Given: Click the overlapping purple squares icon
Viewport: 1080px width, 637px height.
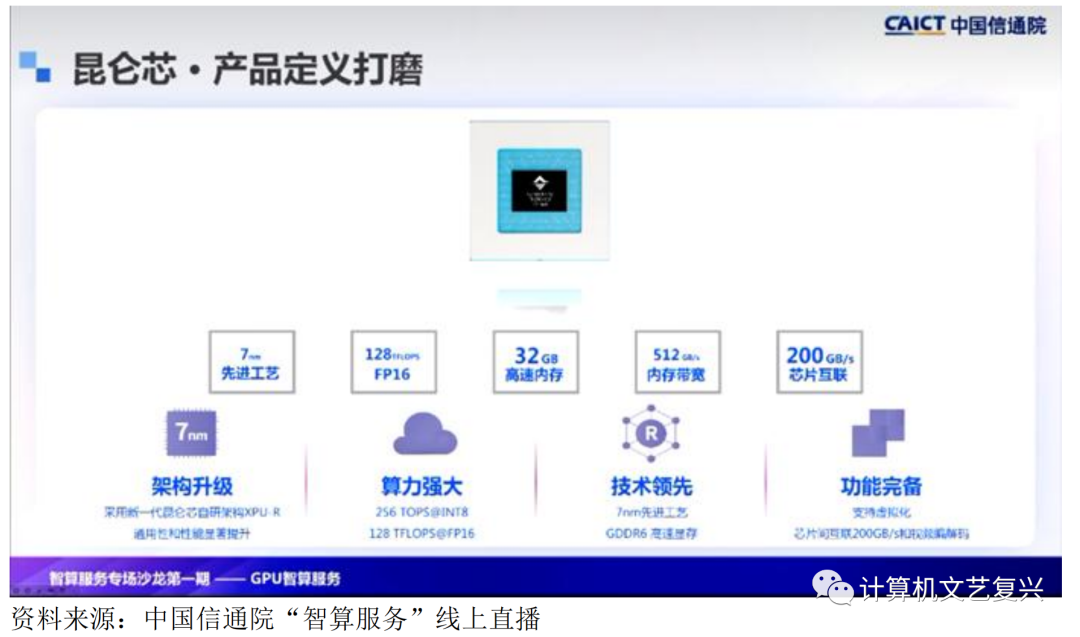Looking at the screenshot, I should 878,433.
